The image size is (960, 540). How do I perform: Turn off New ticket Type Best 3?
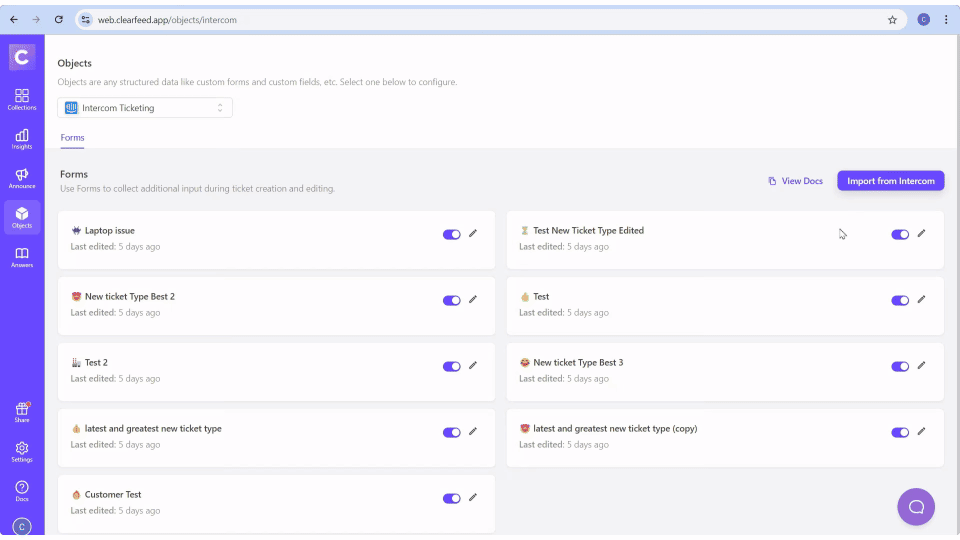click(x=900, y=366)
